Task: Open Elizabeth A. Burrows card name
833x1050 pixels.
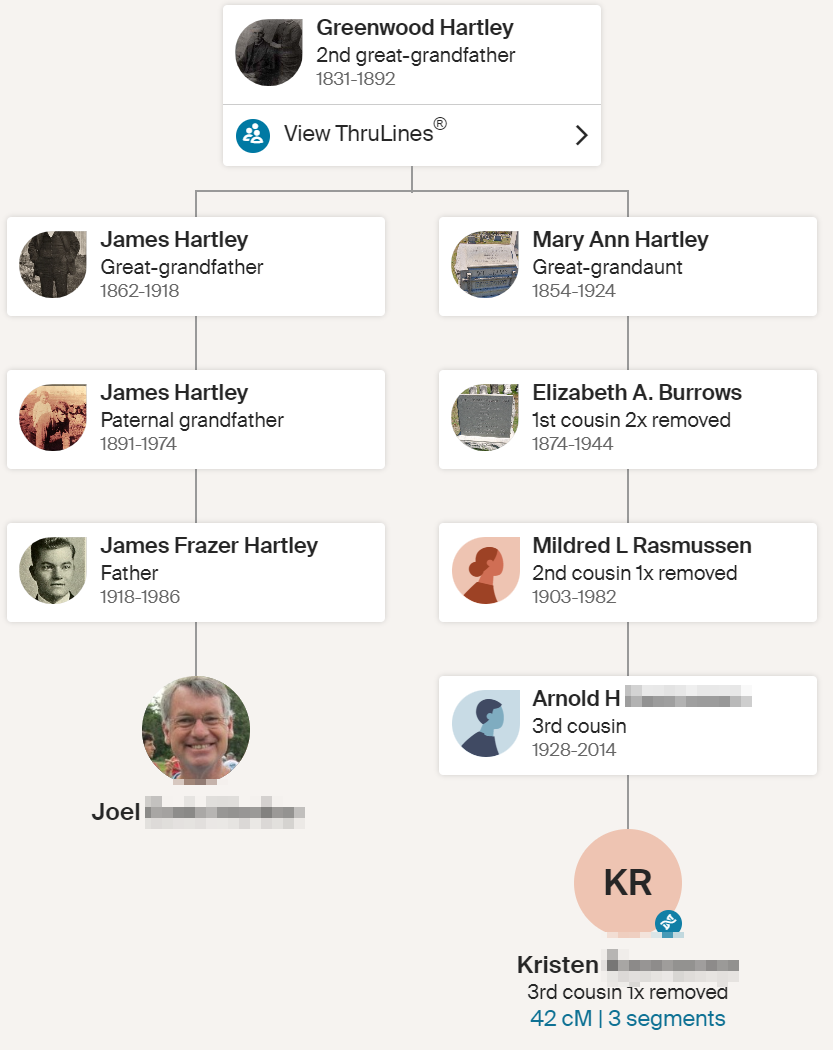Action: tap(636, 393)
